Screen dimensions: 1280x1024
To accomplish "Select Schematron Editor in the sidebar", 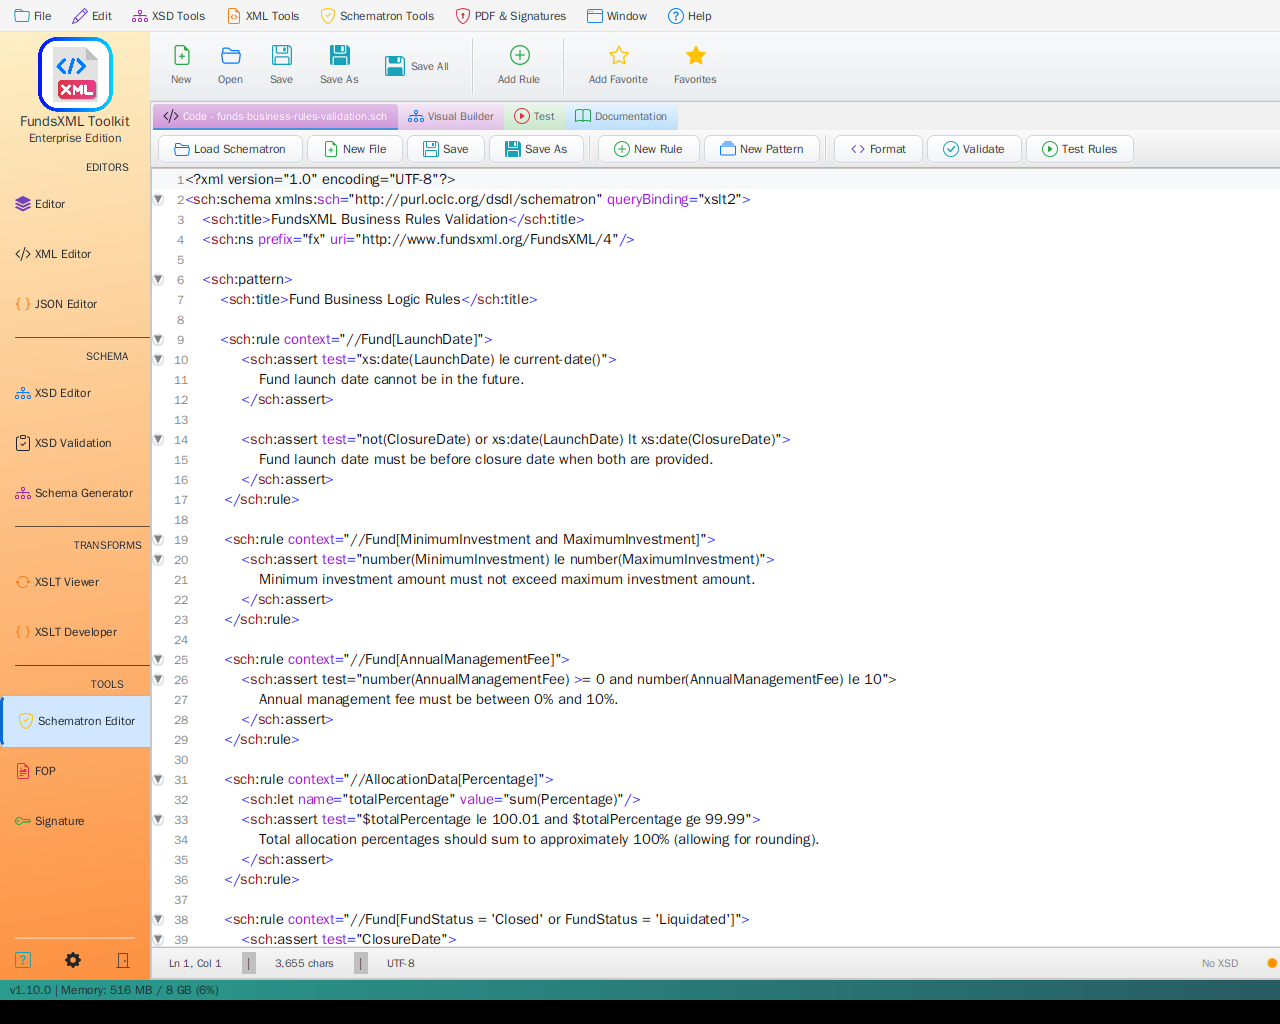I will point(75,721).
